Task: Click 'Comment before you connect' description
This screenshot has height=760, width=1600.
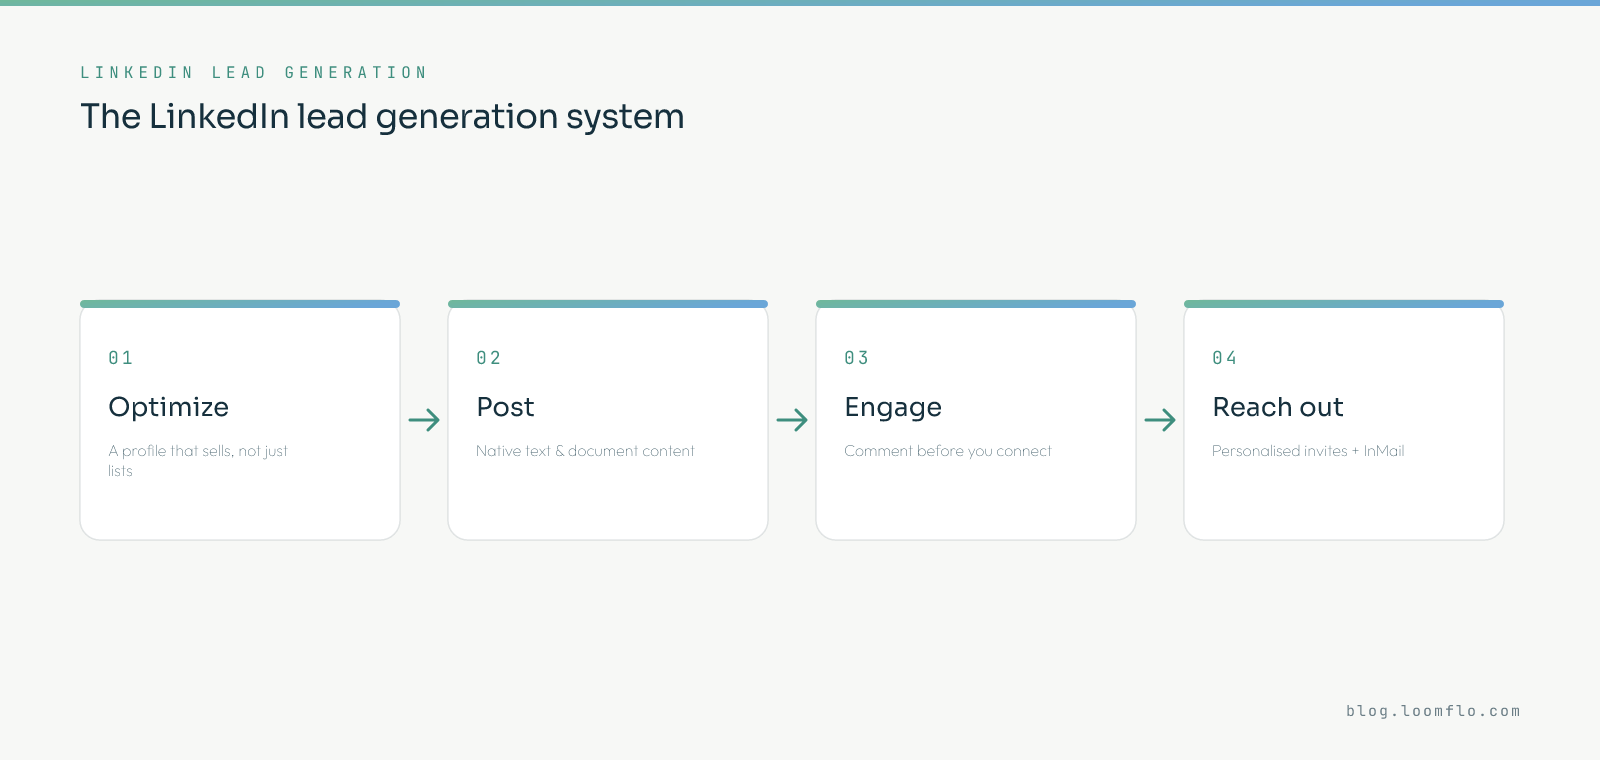Action: [x=948, y=451]
